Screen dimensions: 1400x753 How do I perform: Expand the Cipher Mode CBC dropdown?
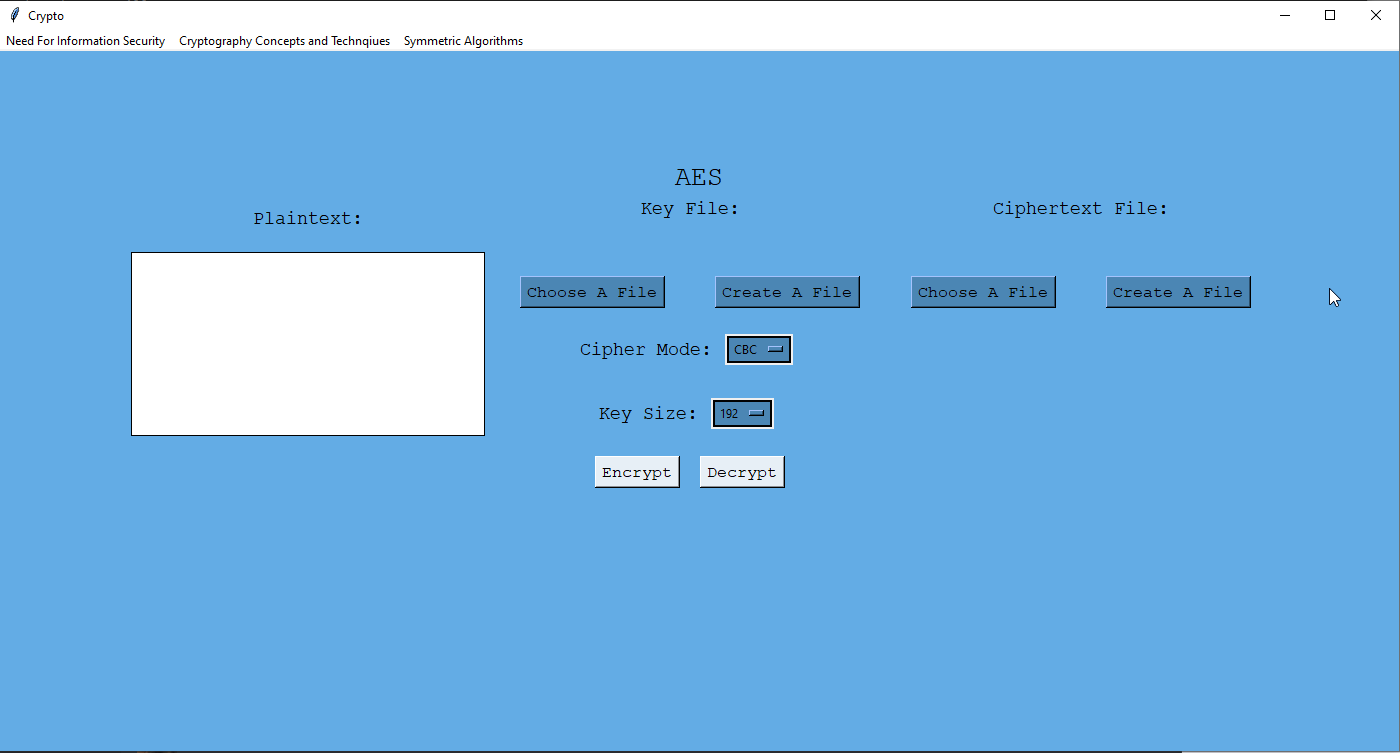pyautogui.click(x=759, y=350)
